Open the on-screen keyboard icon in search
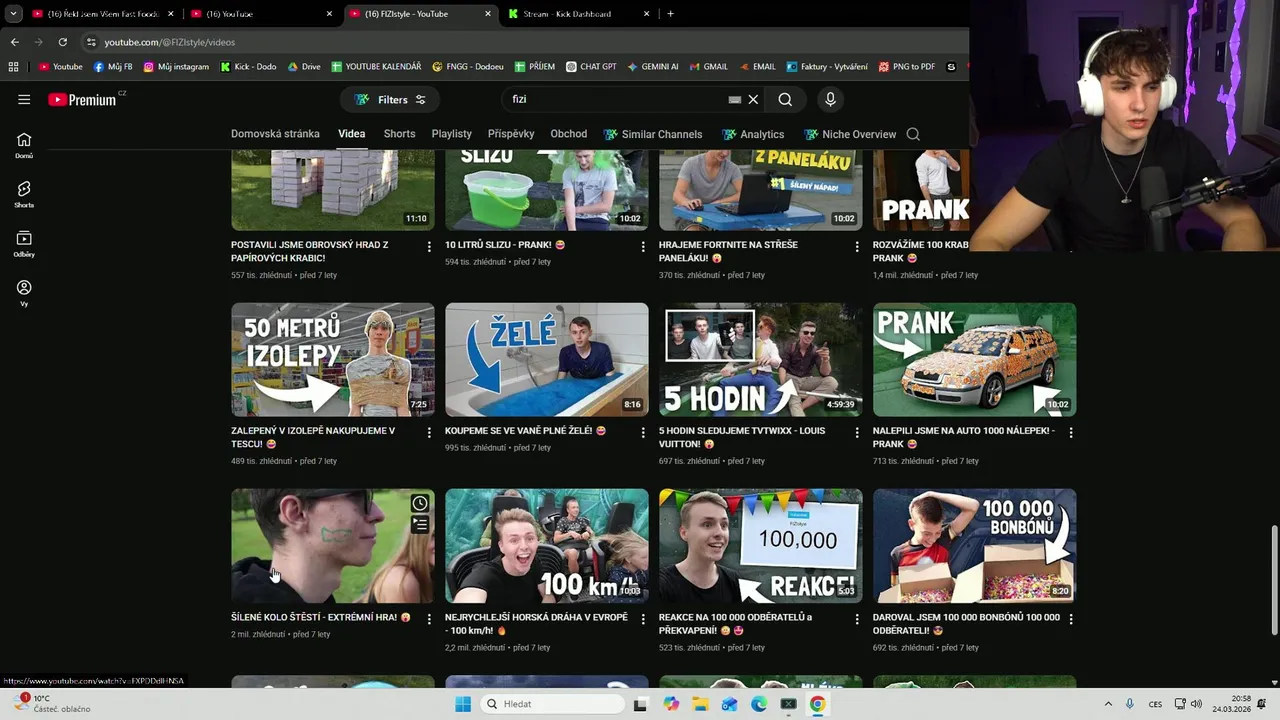 tap(735, 99)
